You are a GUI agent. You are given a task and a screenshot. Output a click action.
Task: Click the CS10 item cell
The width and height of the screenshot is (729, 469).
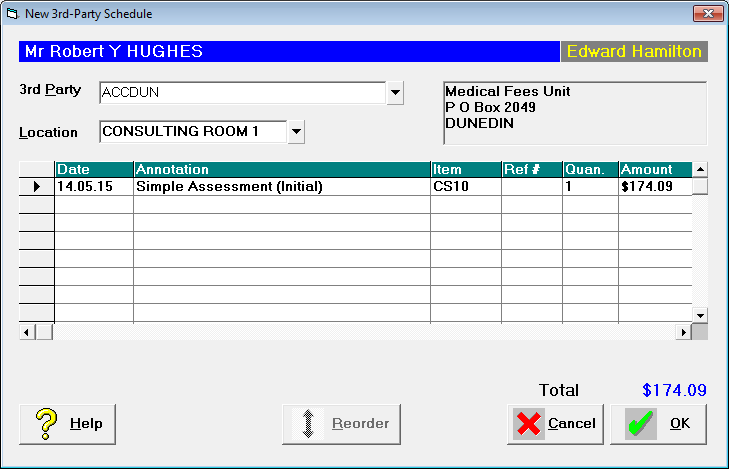[466, 186]
